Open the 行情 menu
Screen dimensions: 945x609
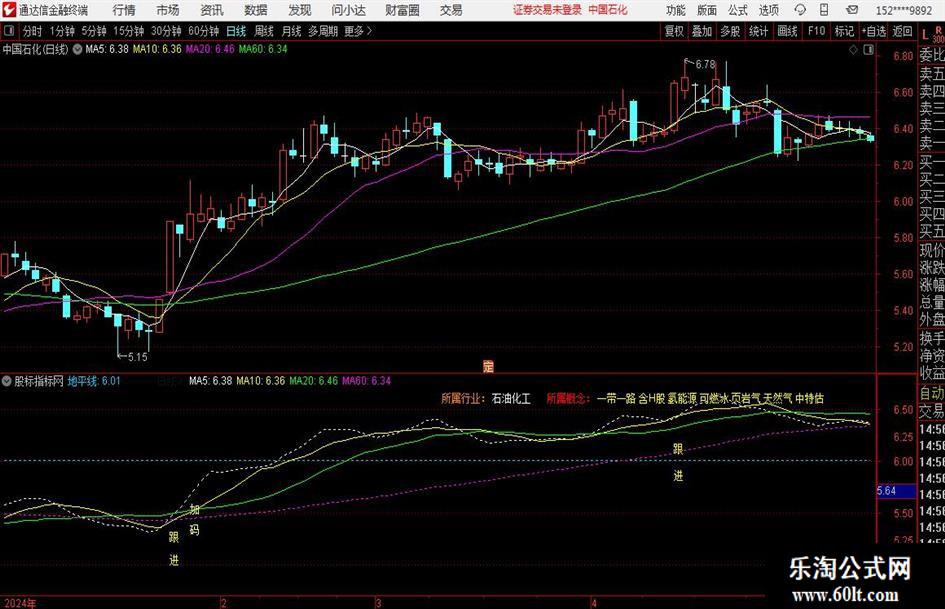[124, 10]
